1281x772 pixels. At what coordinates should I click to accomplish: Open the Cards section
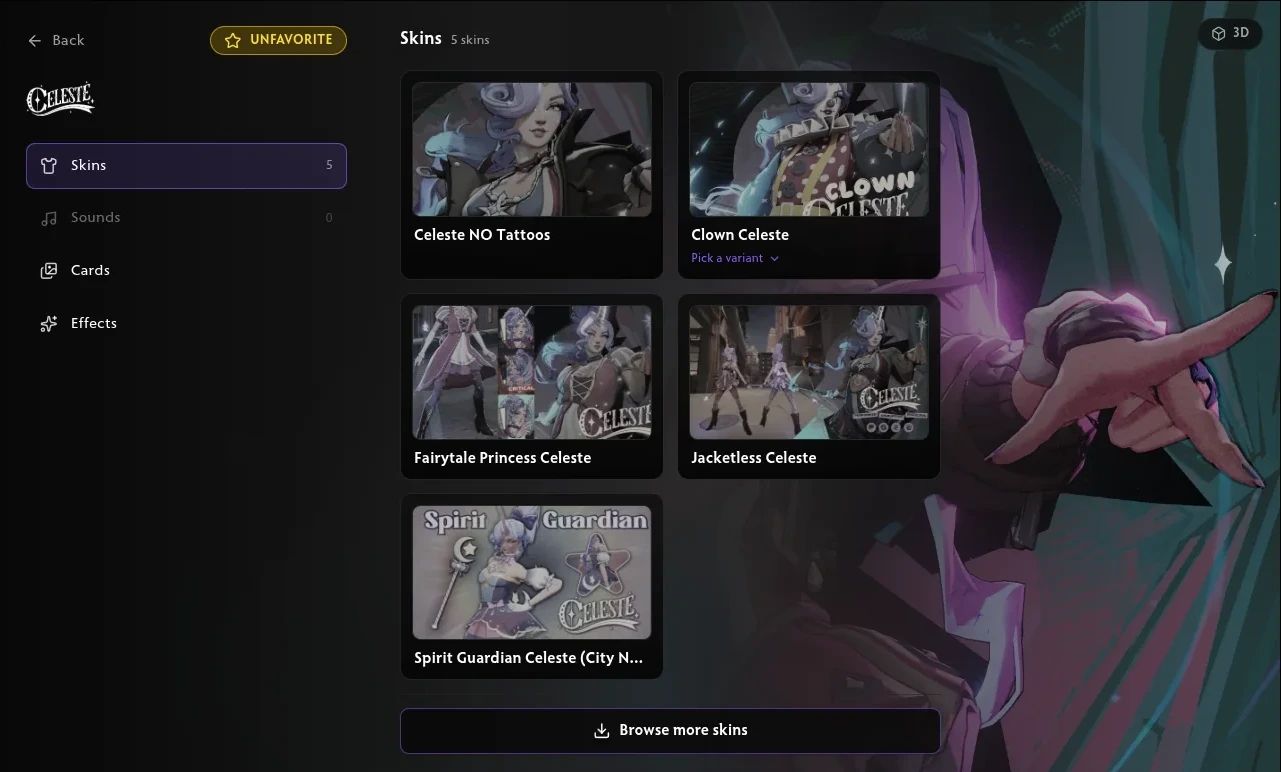[186, 271]
